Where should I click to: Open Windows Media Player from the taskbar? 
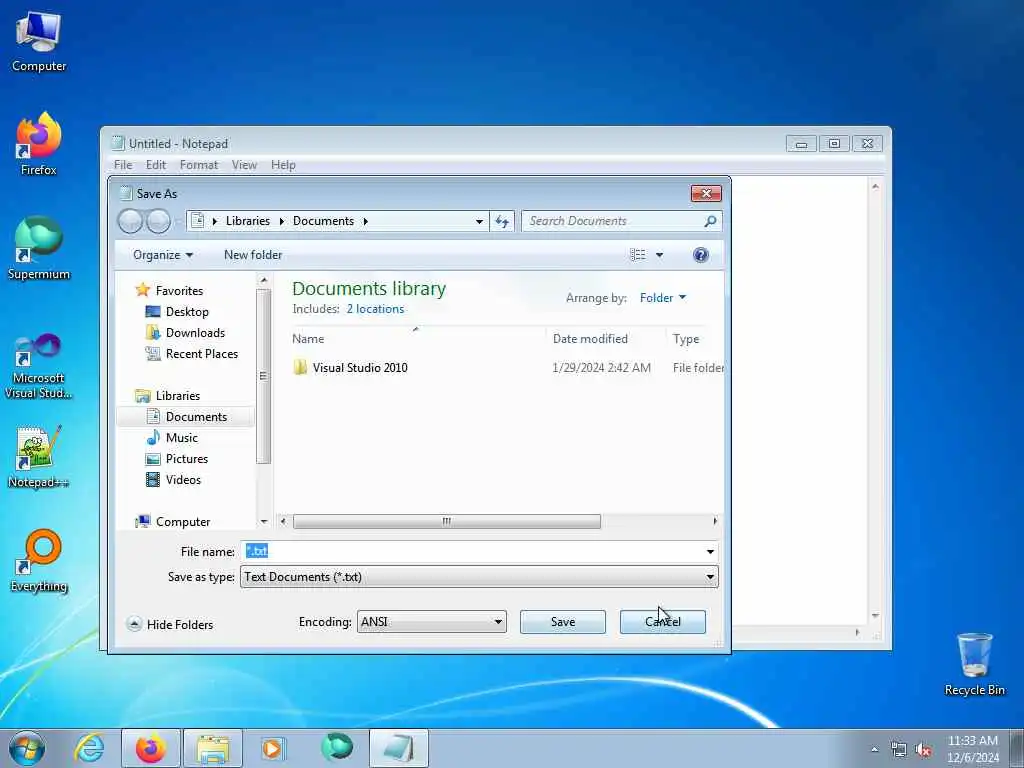(272, 748)
